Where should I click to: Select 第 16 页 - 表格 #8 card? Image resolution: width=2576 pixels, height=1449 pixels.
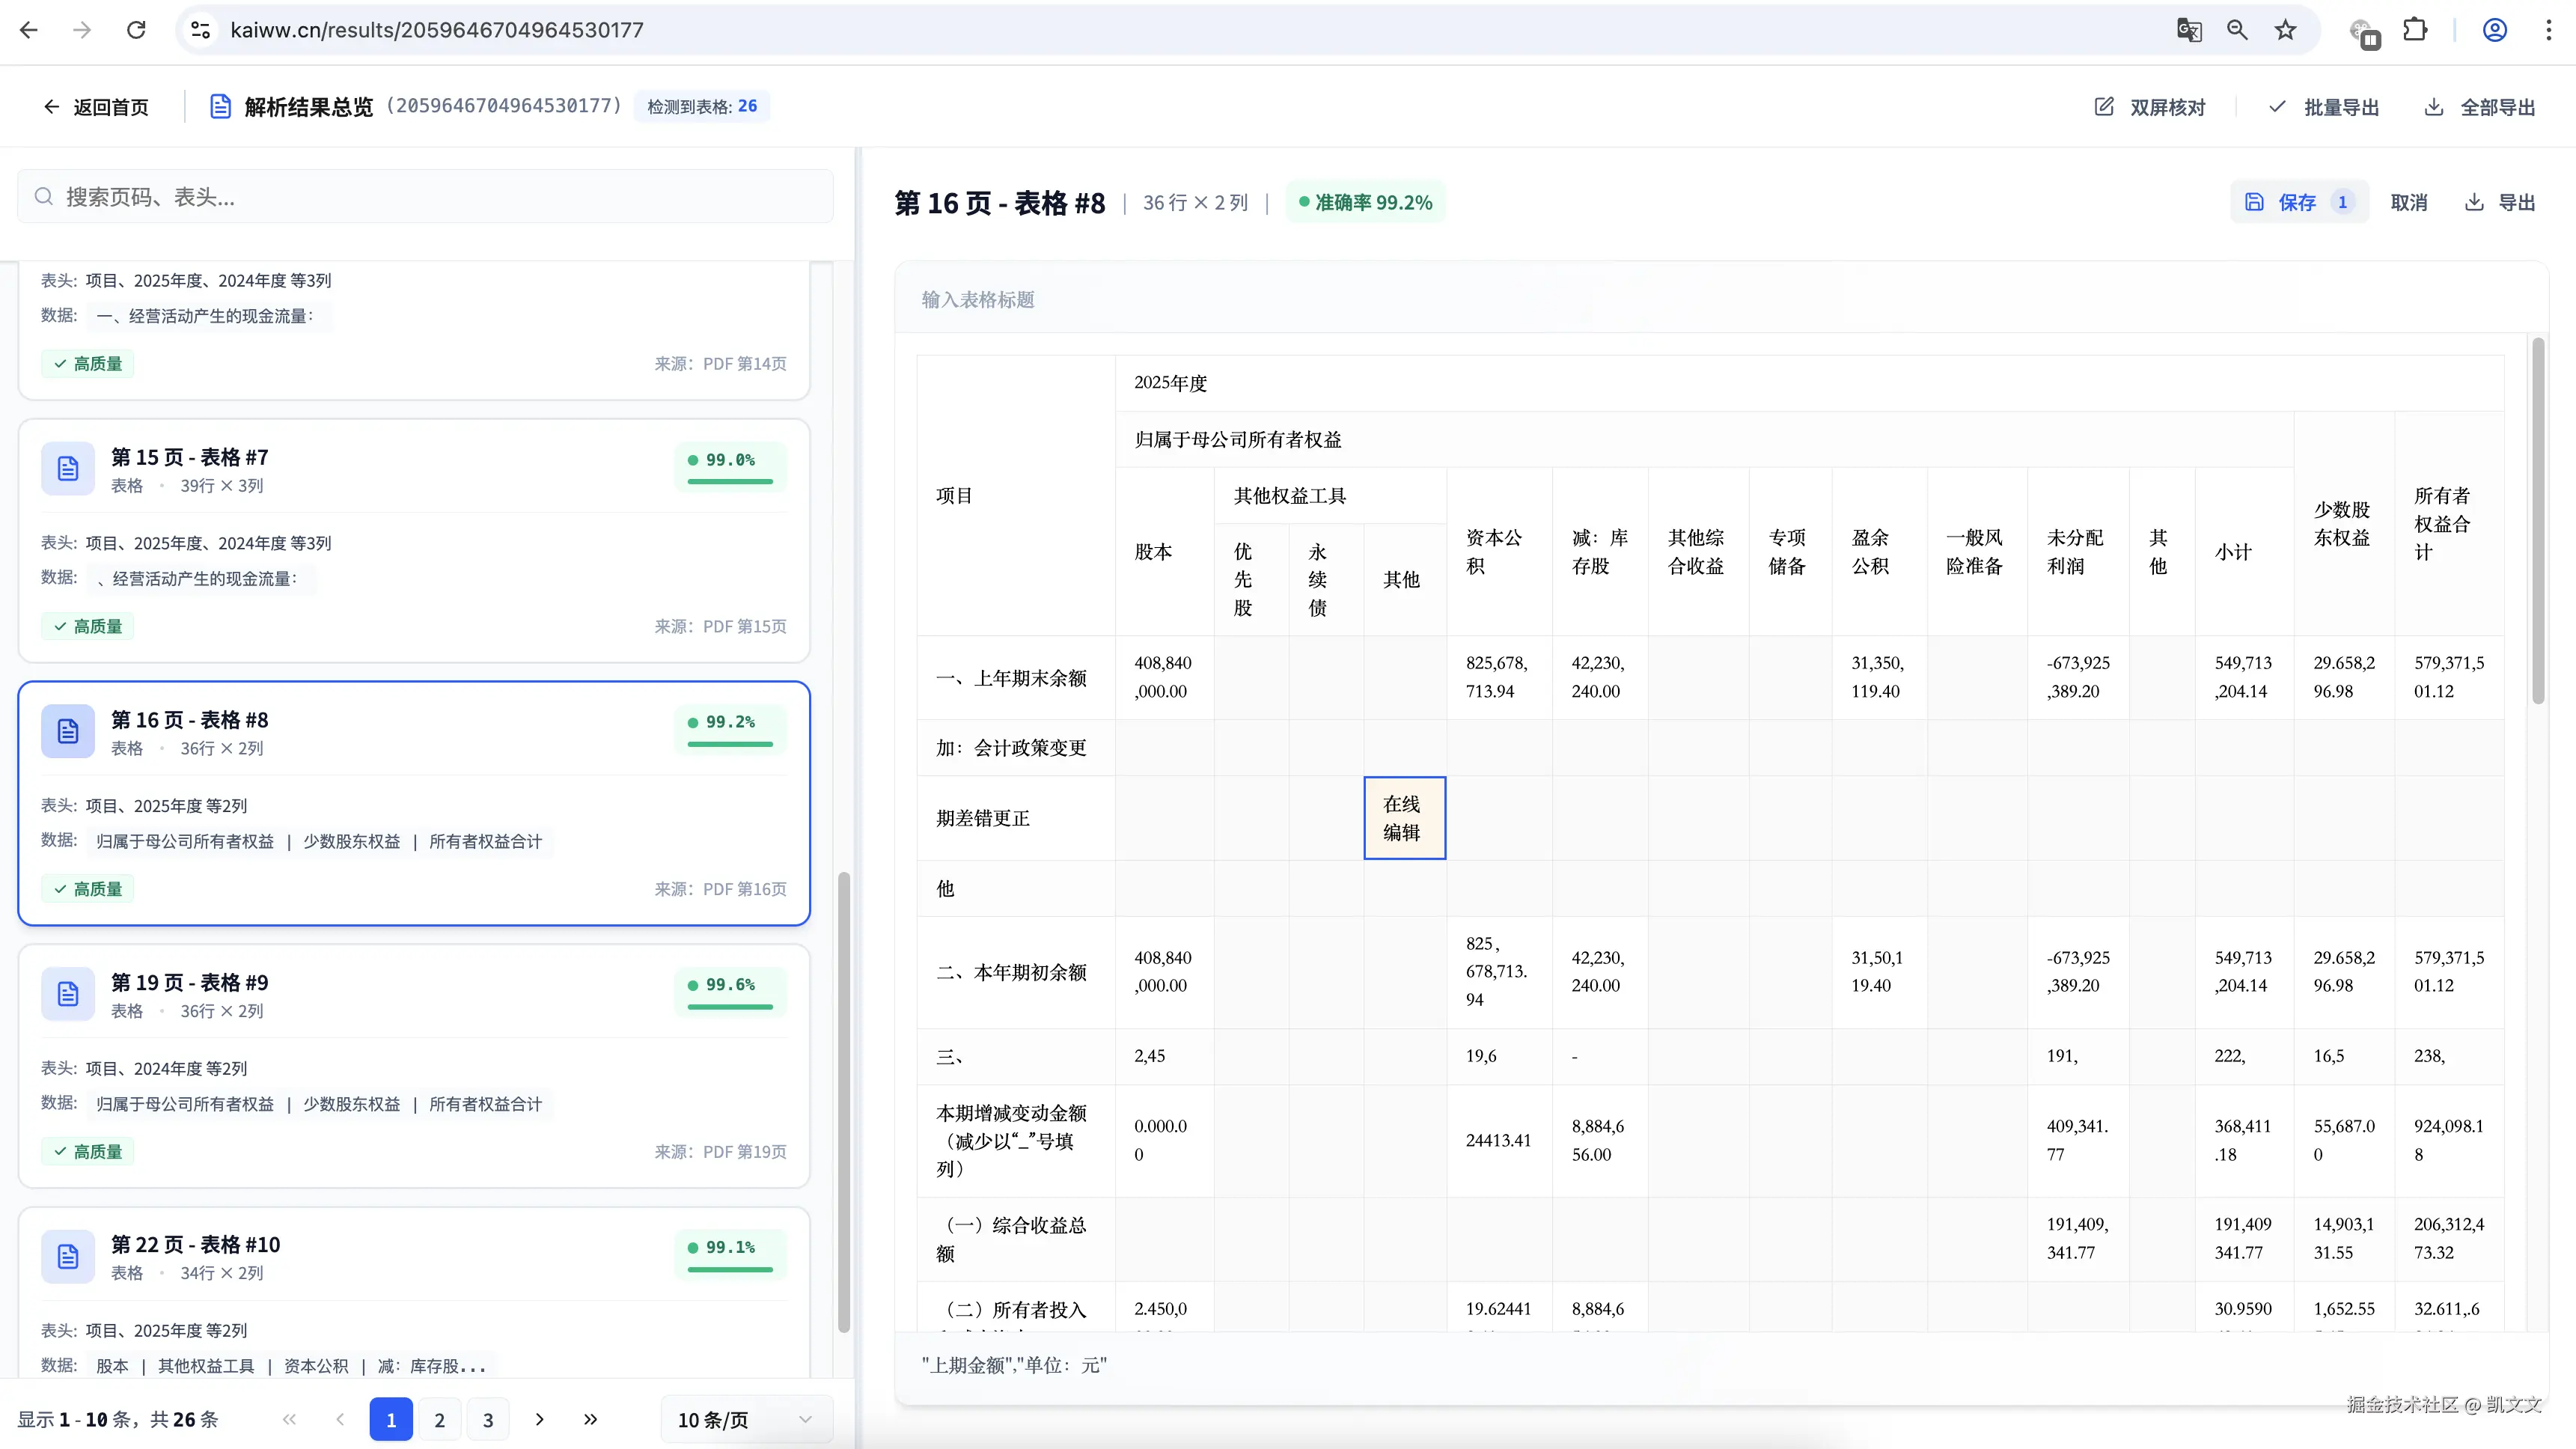[x=414, y=803]
